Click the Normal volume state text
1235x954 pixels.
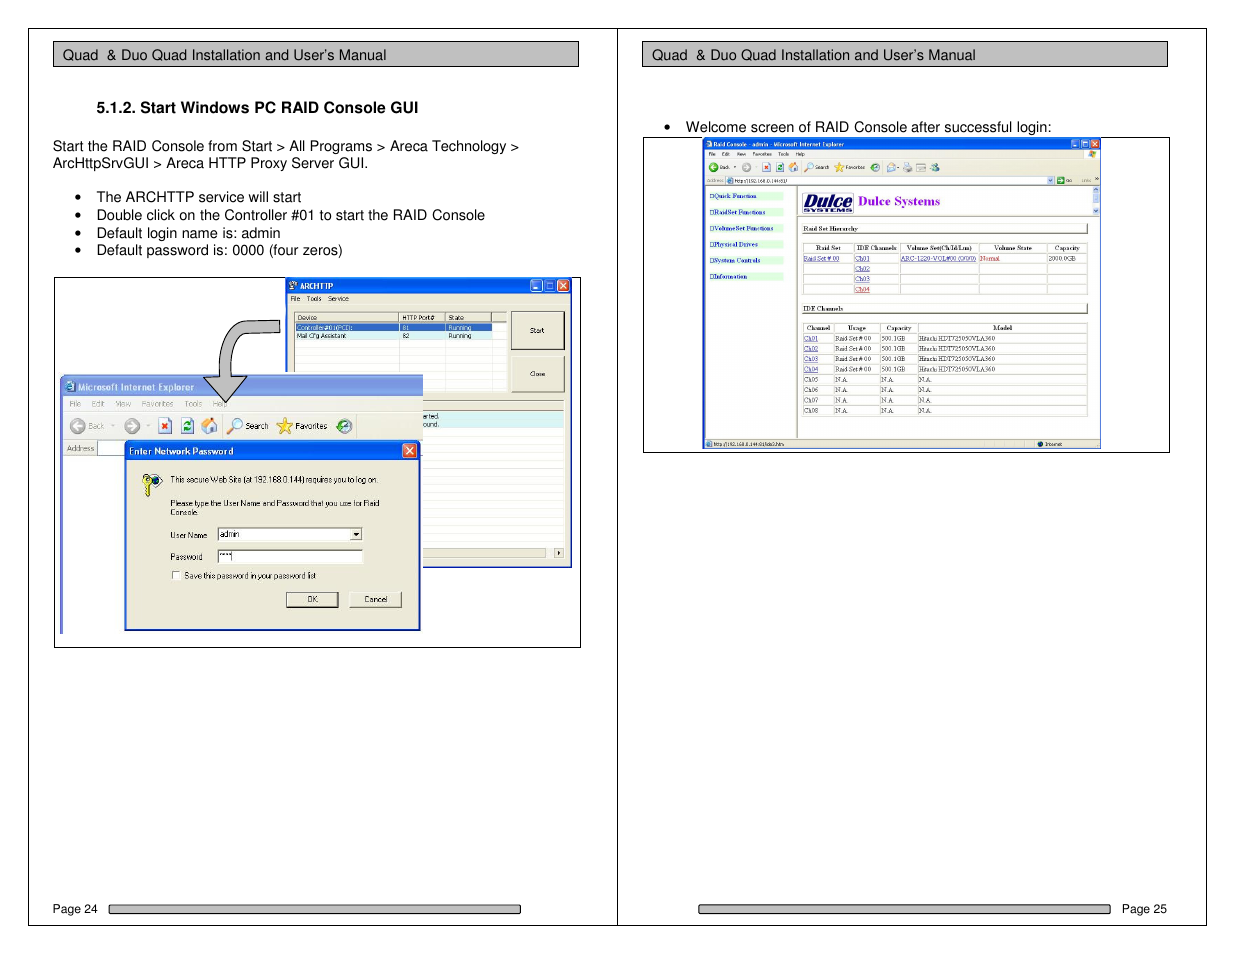[989, 258]
